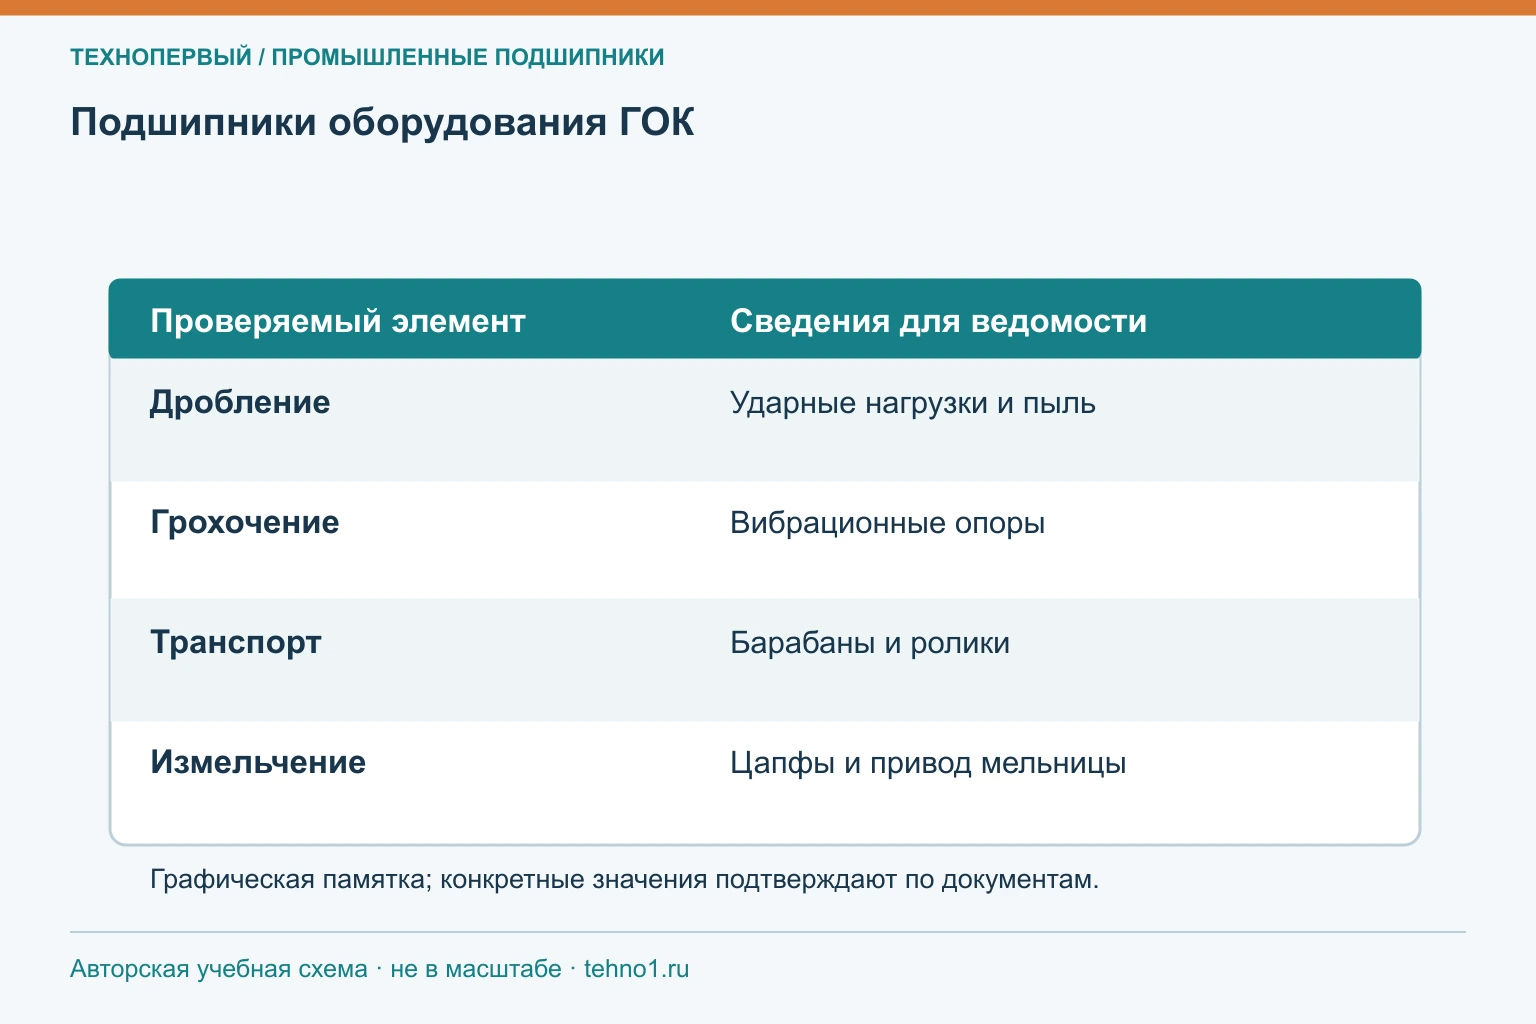Select the row label "Транспорт"
The image size is (1536, 1024).
[x=236, y=642]
